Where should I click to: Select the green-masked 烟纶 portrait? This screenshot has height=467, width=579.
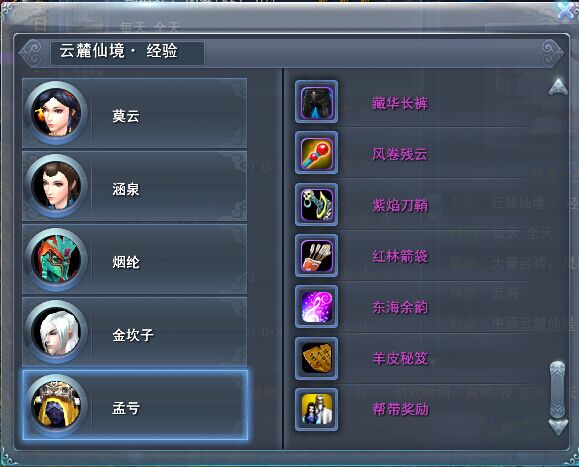56,259
